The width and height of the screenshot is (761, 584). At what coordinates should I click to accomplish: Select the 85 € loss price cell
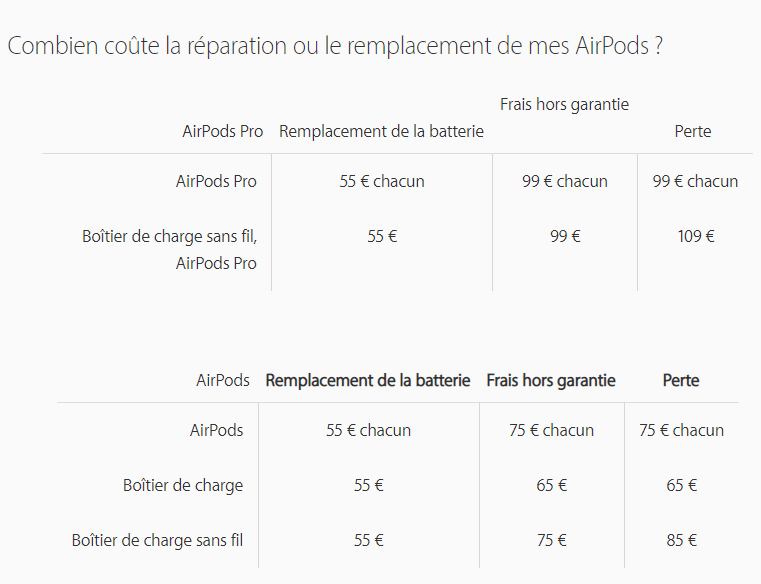pyautogui.click(x=681, y=540)
